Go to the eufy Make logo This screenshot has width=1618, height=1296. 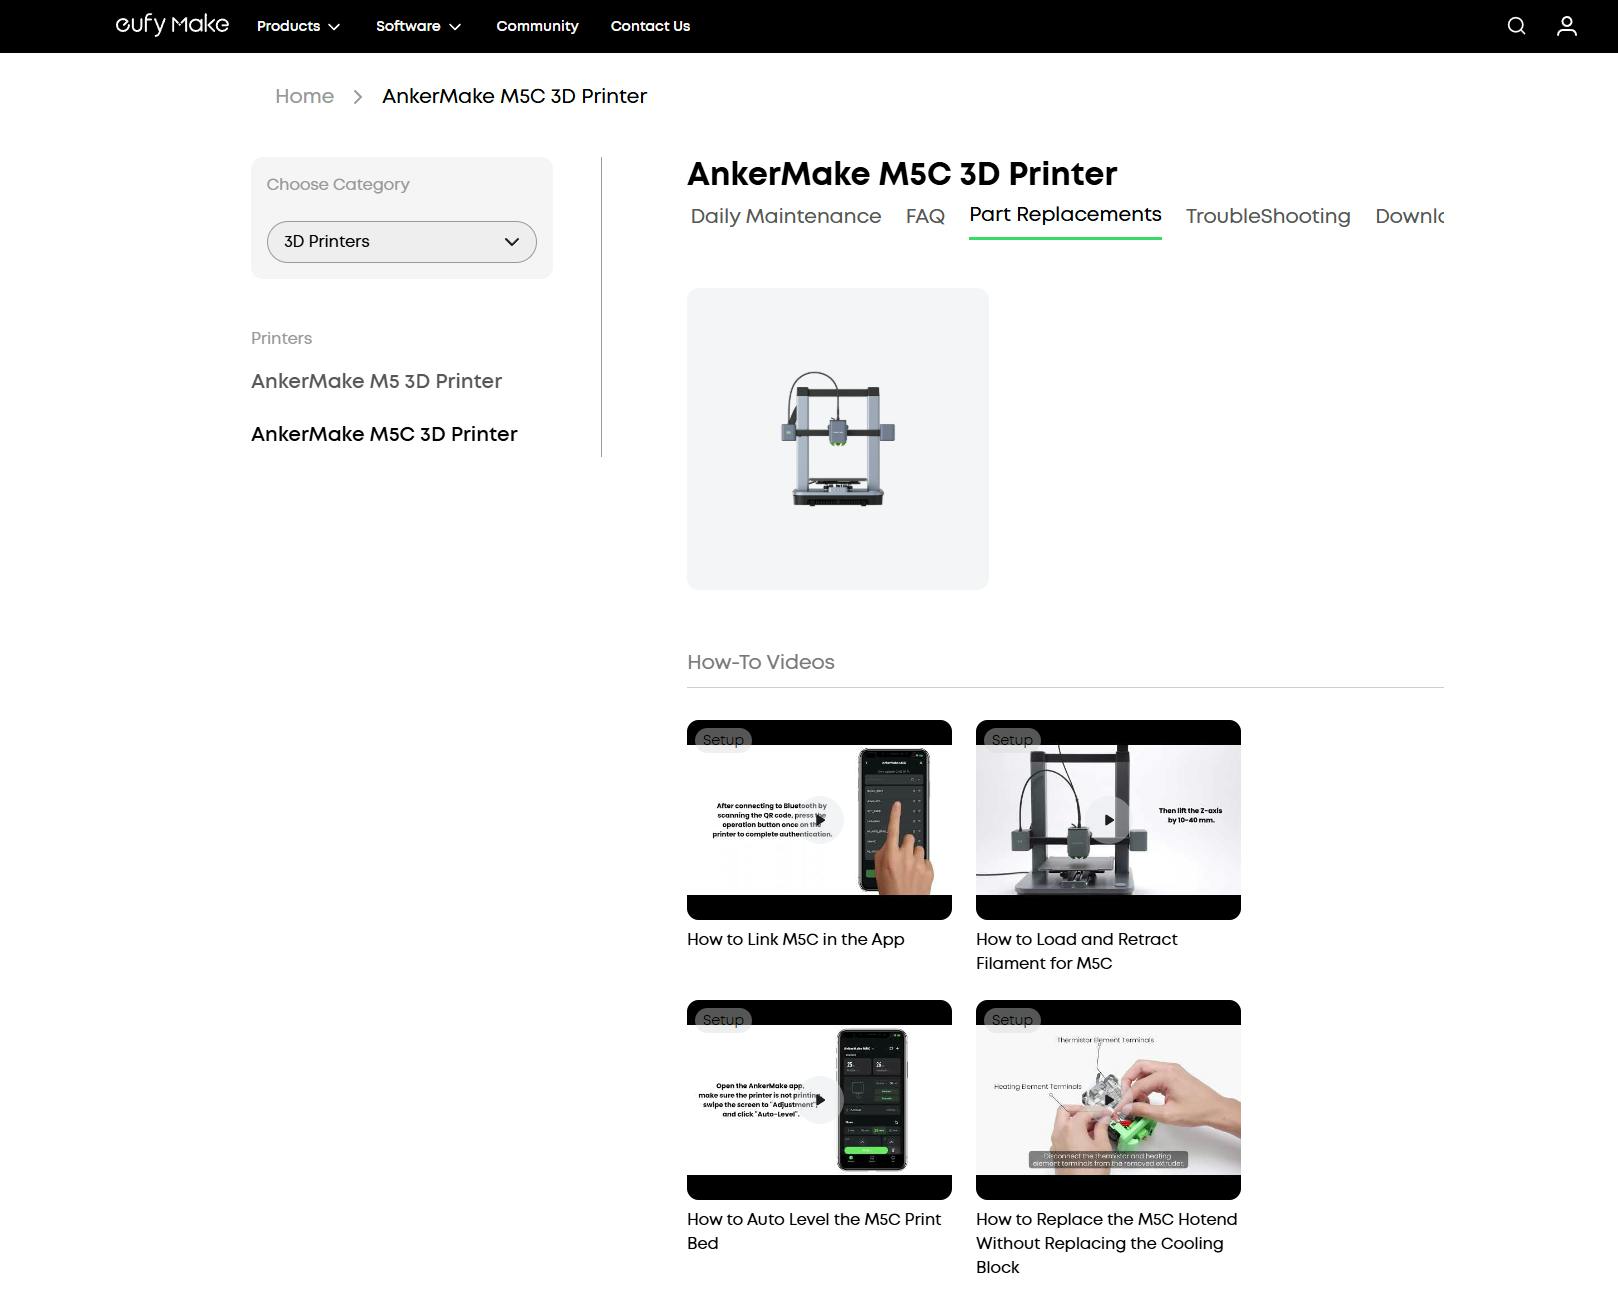coord(172,25)
